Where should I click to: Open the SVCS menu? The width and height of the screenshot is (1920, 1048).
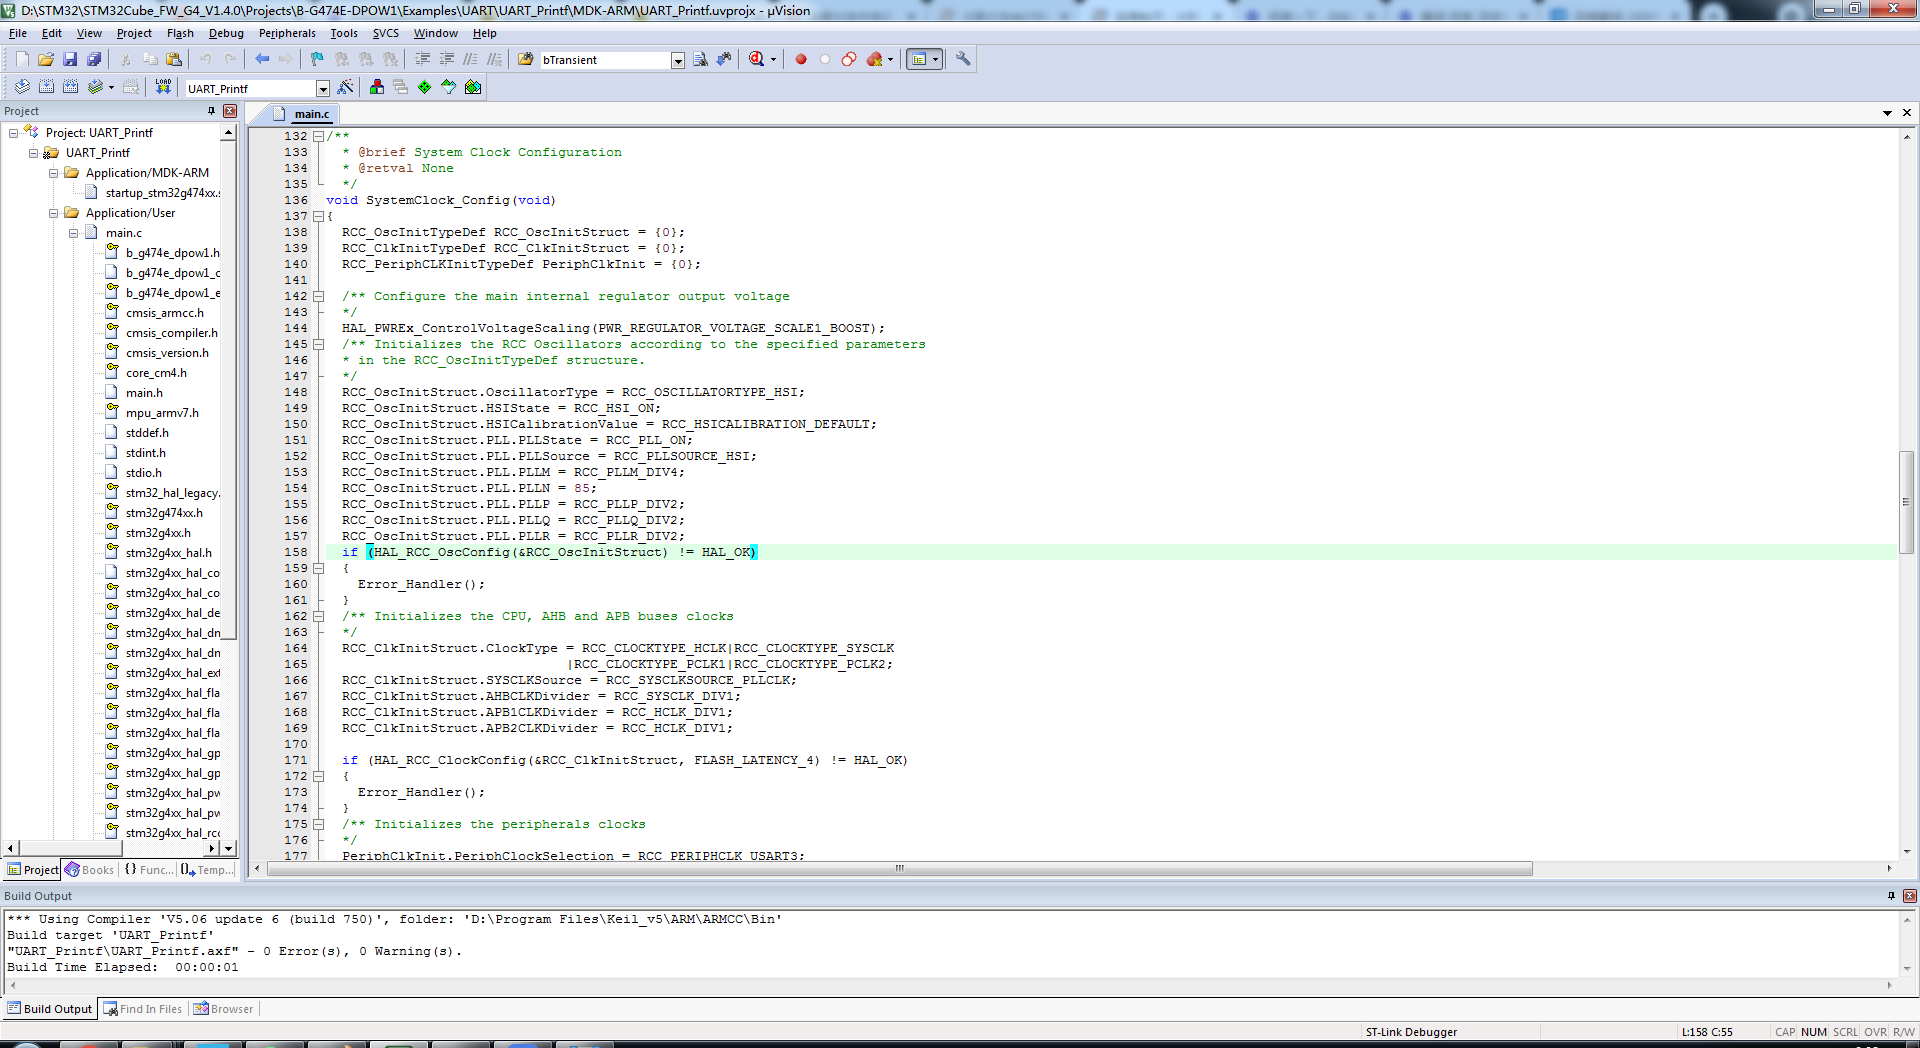point(386,33)
